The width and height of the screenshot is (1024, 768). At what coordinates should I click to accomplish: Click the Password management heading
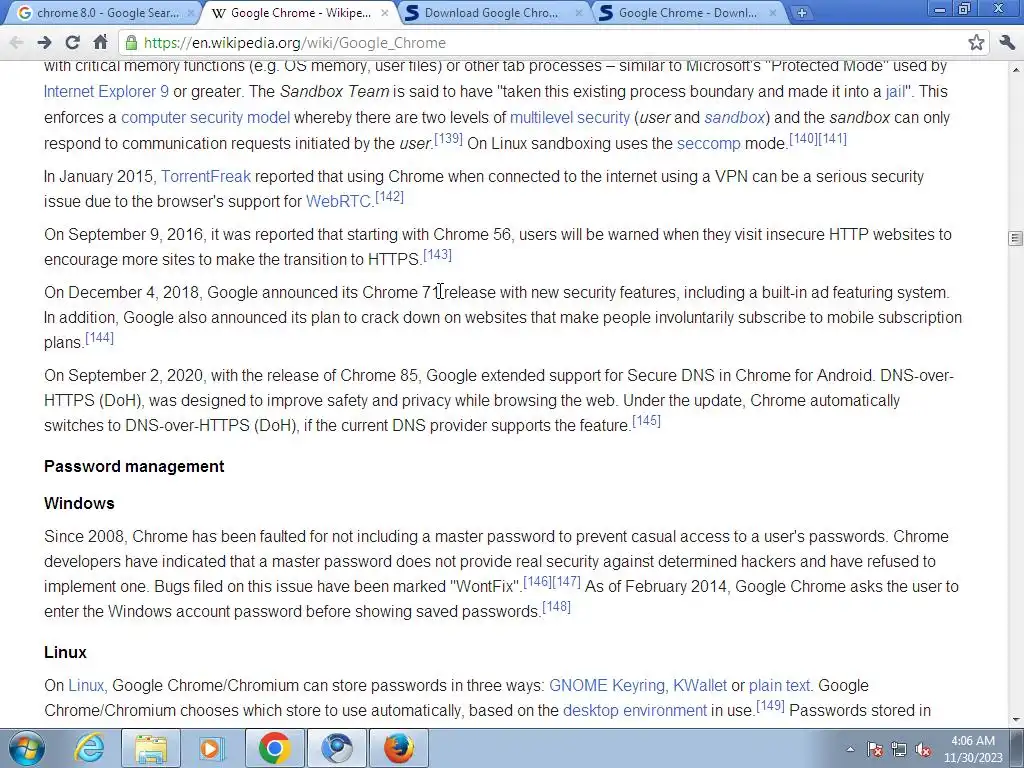pyautogui.click(x=134, y=466)
